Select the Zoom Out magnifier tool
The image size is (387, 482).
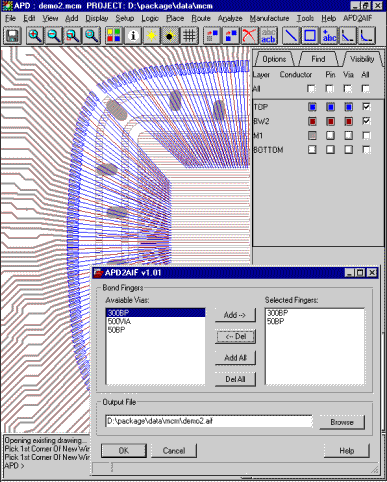click(54, 35)
